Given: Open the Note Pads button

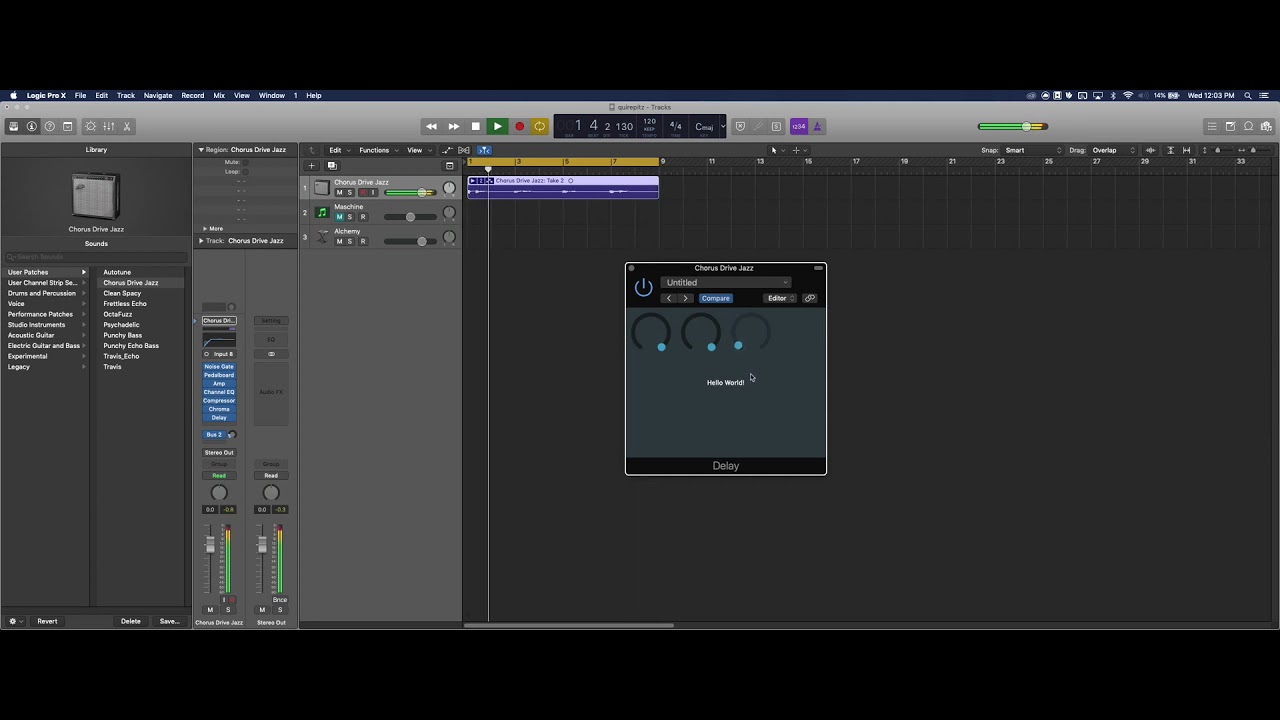Looking at the screenshot, I should click(1231, 126).
